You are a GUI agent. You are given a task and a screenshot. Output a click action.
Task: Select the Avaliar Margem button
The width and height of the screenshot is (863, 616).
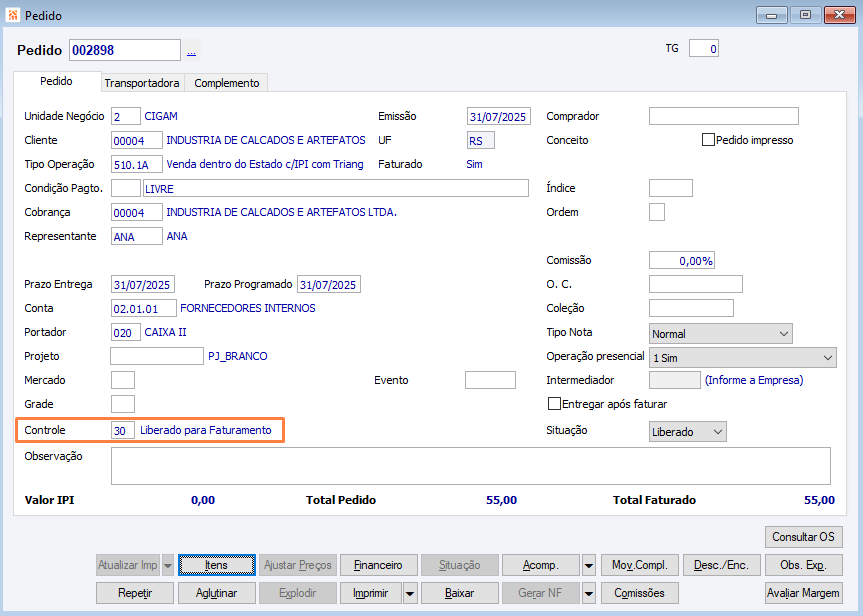click(x=804, y=593)
